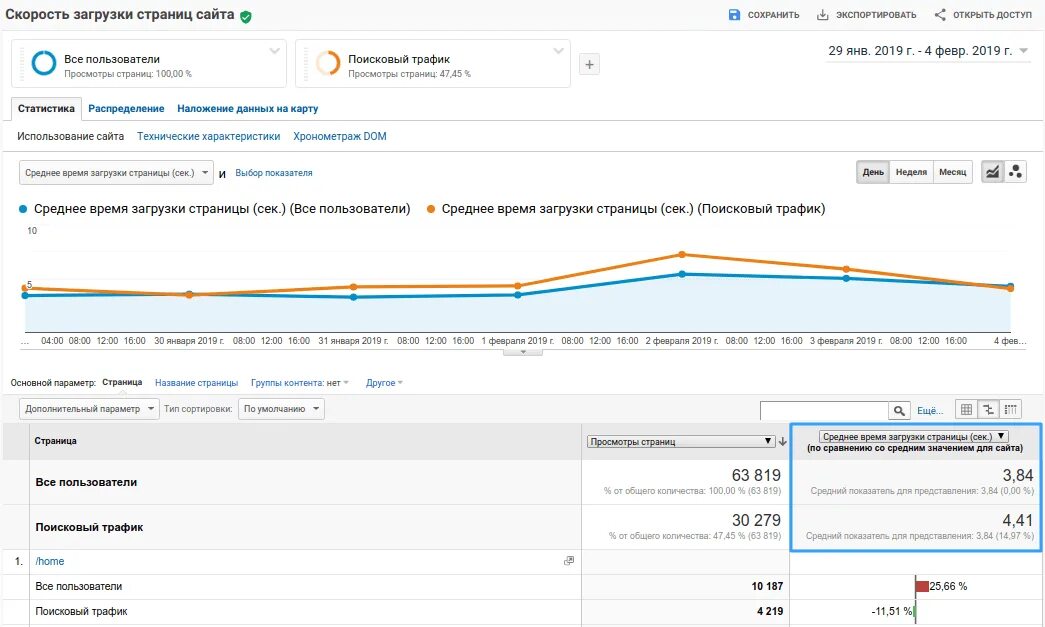Click the -11,51 % comparison value
Viewport: 1045px width, 627px height.
(x=892, y=611)
